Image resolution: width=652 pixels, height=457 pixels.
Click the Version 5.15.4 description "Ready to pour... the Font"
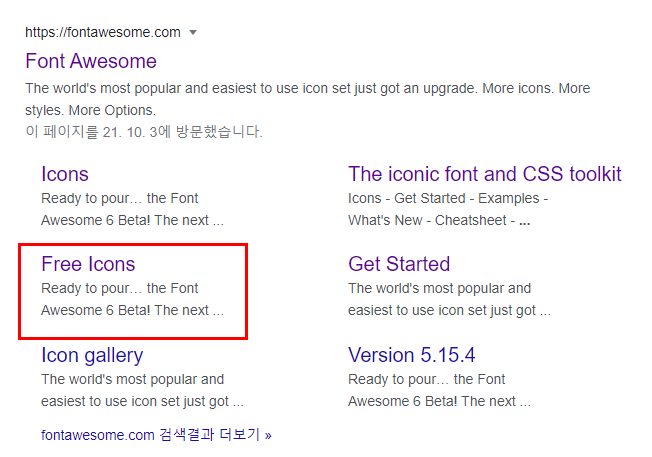pyautogui.click(x=427, y=379)
